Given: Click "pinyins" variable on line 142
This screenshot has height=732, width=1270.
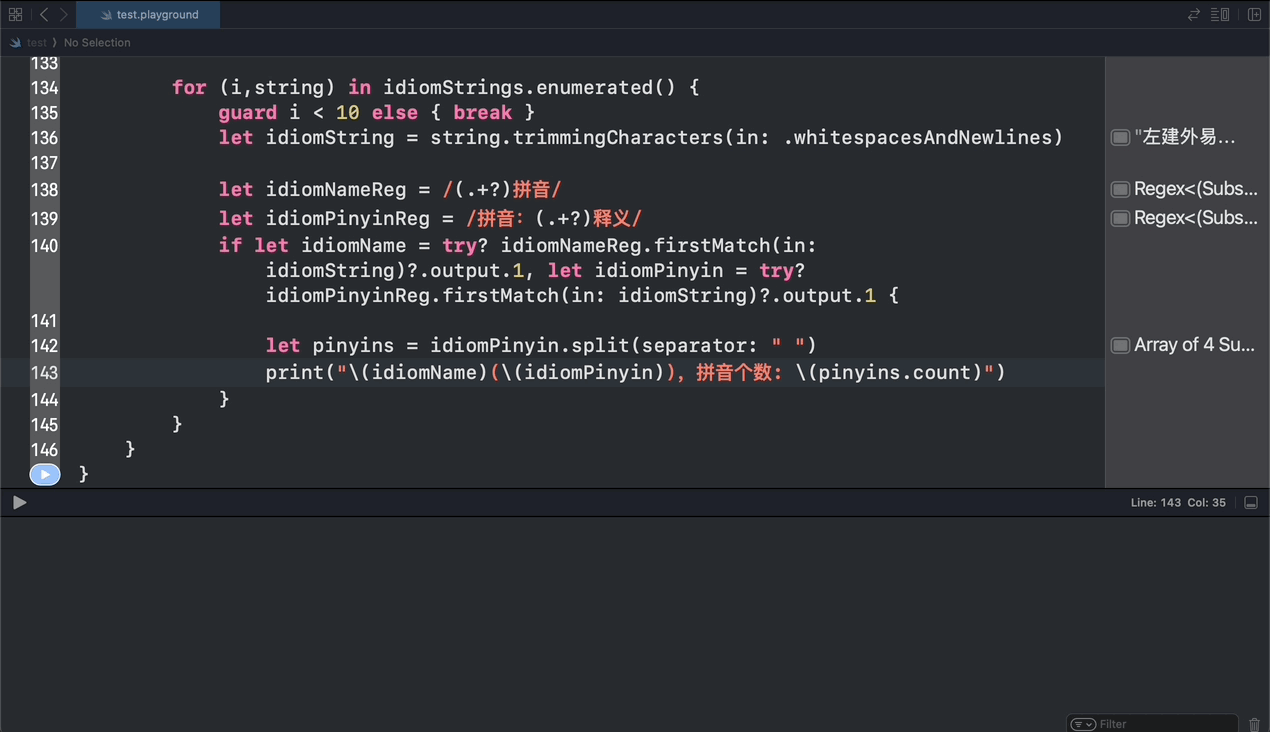Looking at the screenshot, I should tap(354, 345).
